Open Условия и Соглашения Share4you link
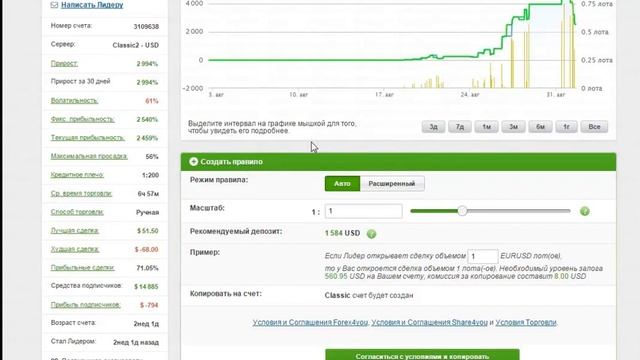640x360 pixels. click(x=429, y=322)
